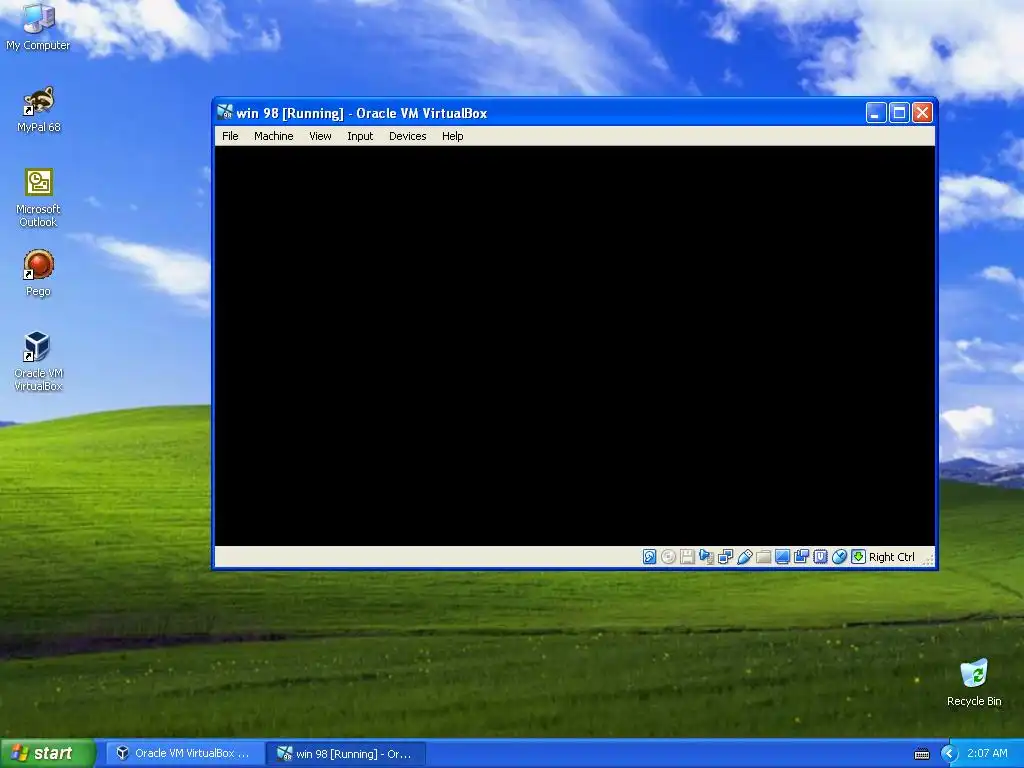Click the mouse integration status icon
The height and width of the screenshot is (768, 1024).
click(839, 556)
